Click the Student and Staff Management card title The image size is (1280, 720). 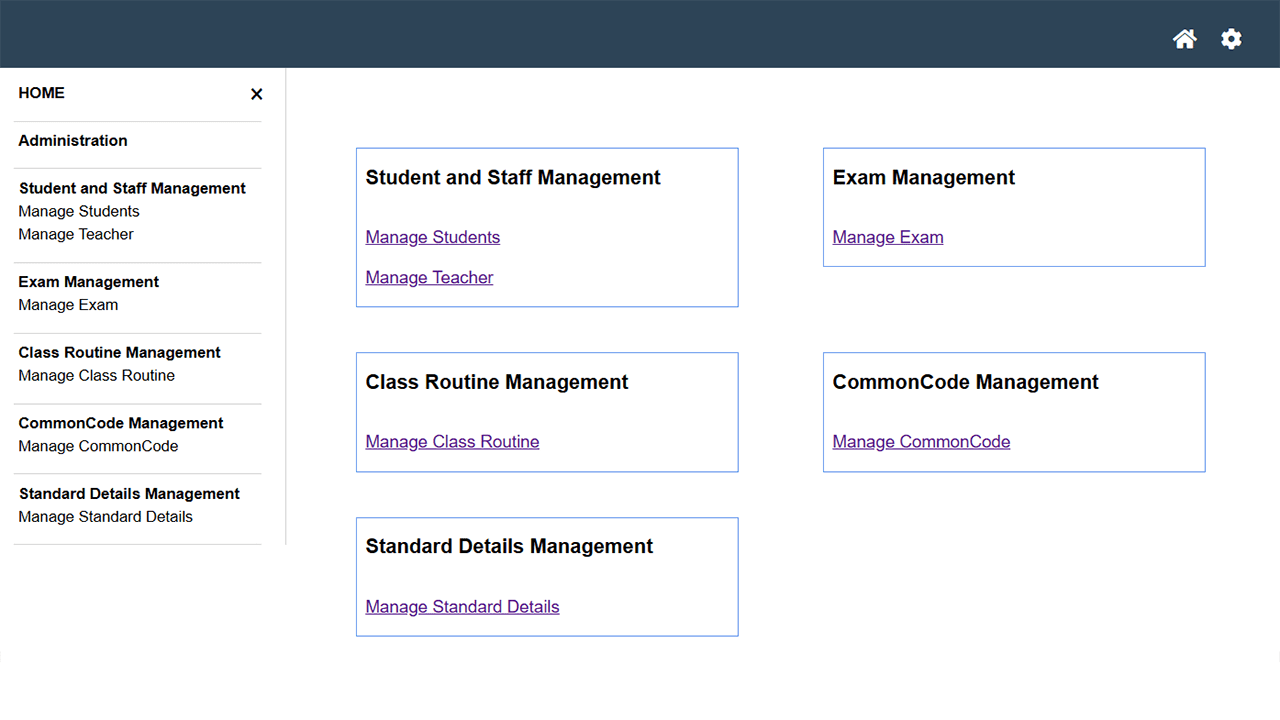tap(513, 178)
